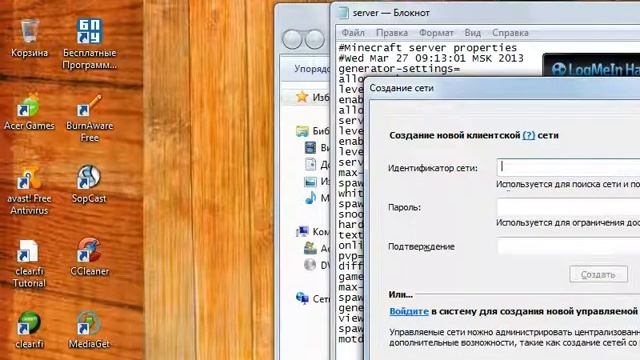The image size is (640, 360).
Task: Select Избранное star icon in Explorer sidebar
Action: coord(302,97)
